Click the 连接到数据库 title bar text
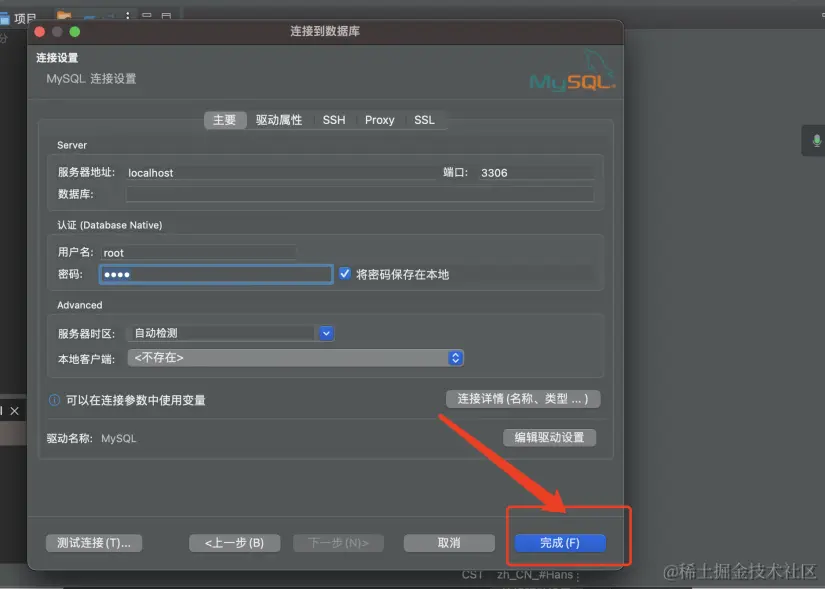Screen dimensions: 825x589 (325, 32)
